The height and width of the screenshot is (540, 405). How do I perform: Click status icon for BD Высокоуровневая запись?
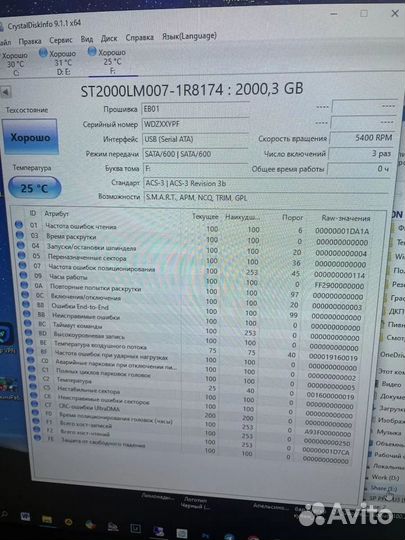point(29,332)
